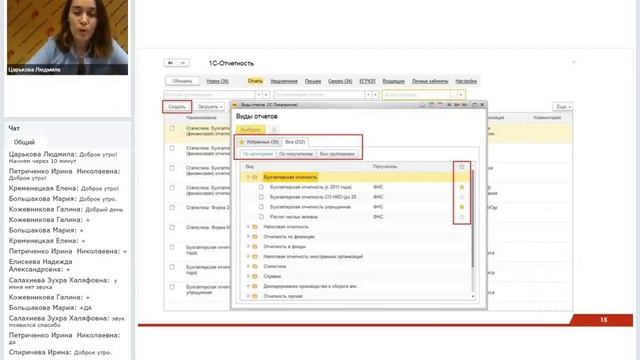Open dropdown arrow of the organization filter field
This screenshot has height=360, width=640.
(259, 95)
